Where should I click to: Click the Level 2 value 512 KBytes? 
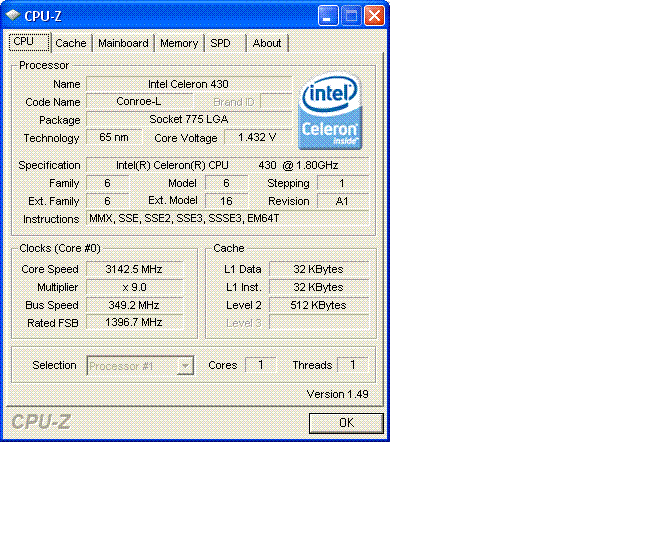[319, 305]
